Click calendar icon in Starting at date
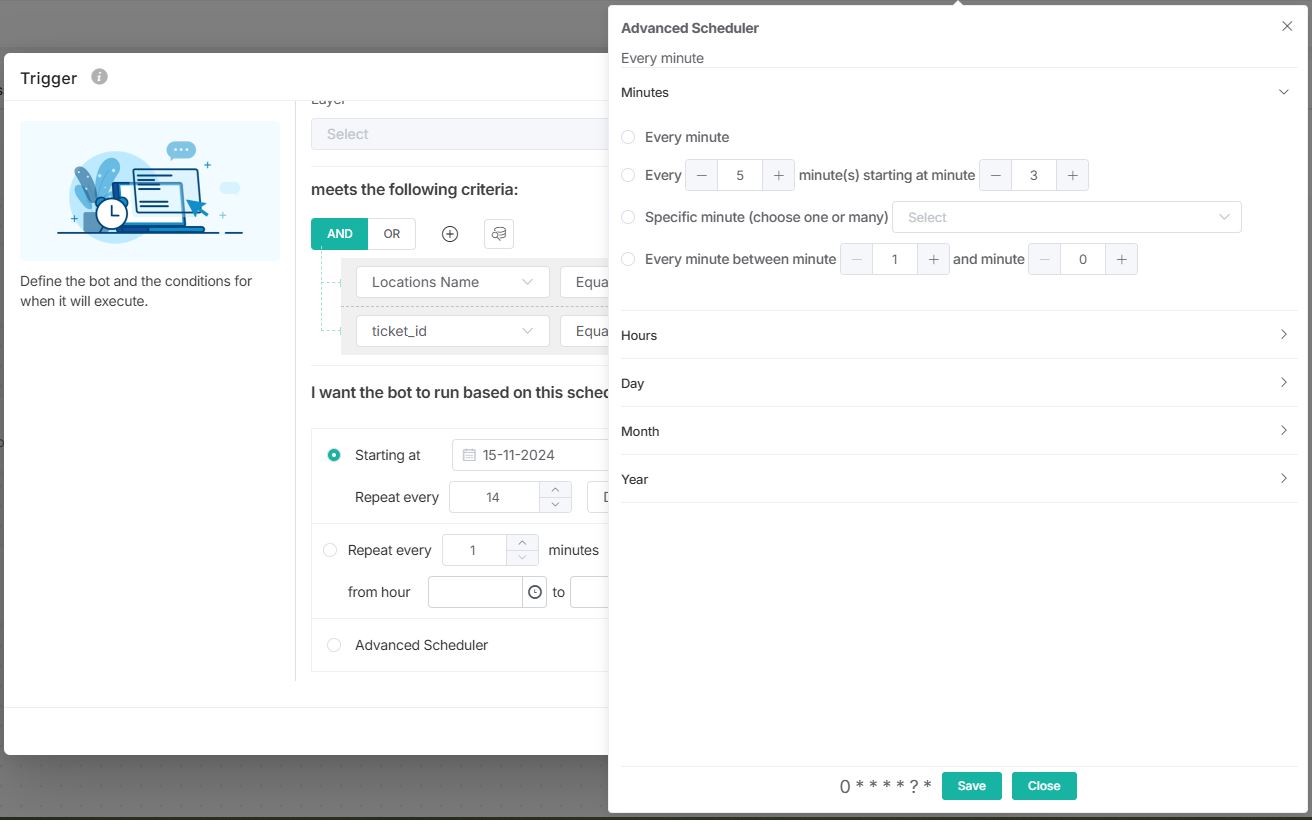 click(x=469, y=455)
